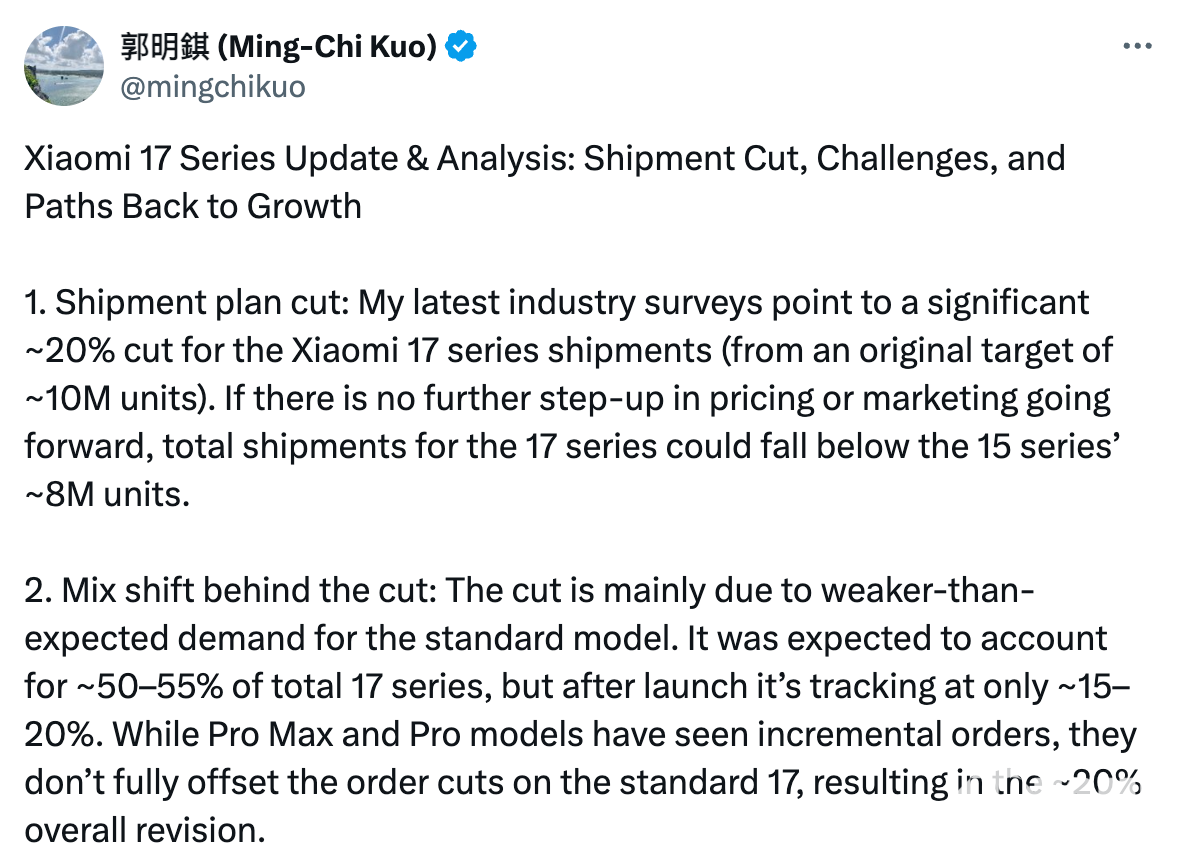The image size is (1178, 868).
Task: Click the Chinese name 郭明錤
Action: coord(163,46)
